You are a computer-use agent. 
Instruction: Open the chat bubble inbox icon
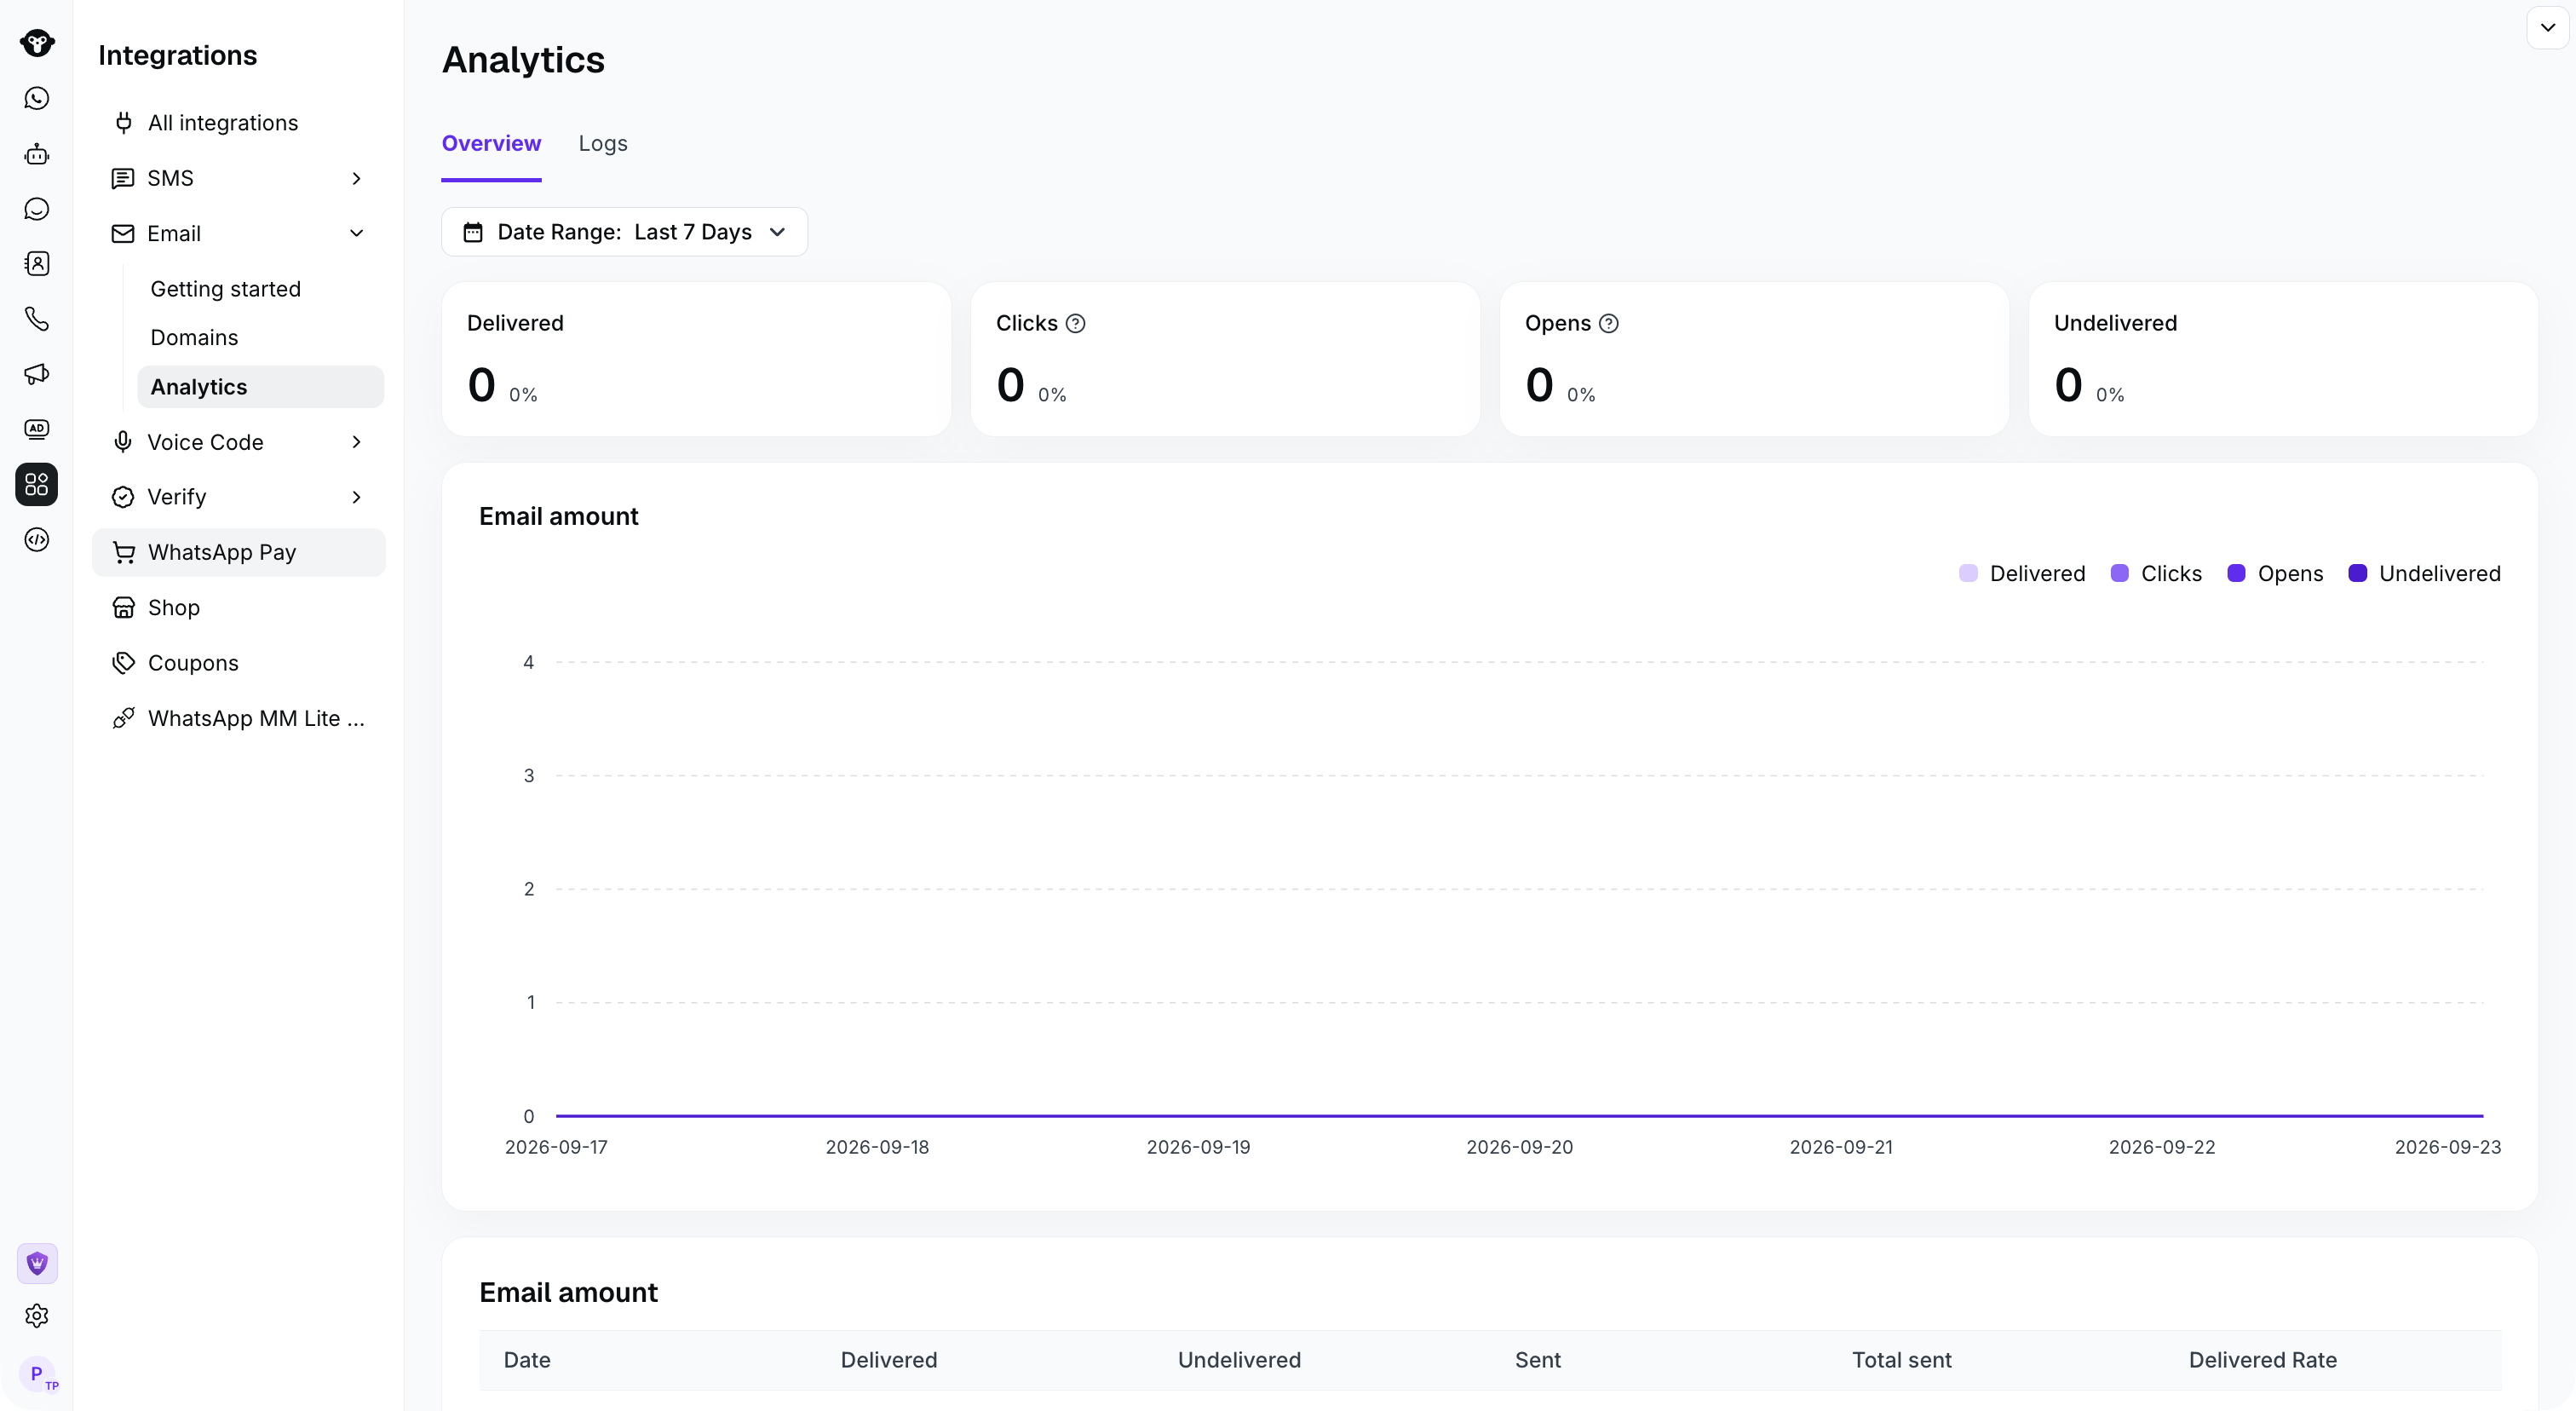[37, 209]
